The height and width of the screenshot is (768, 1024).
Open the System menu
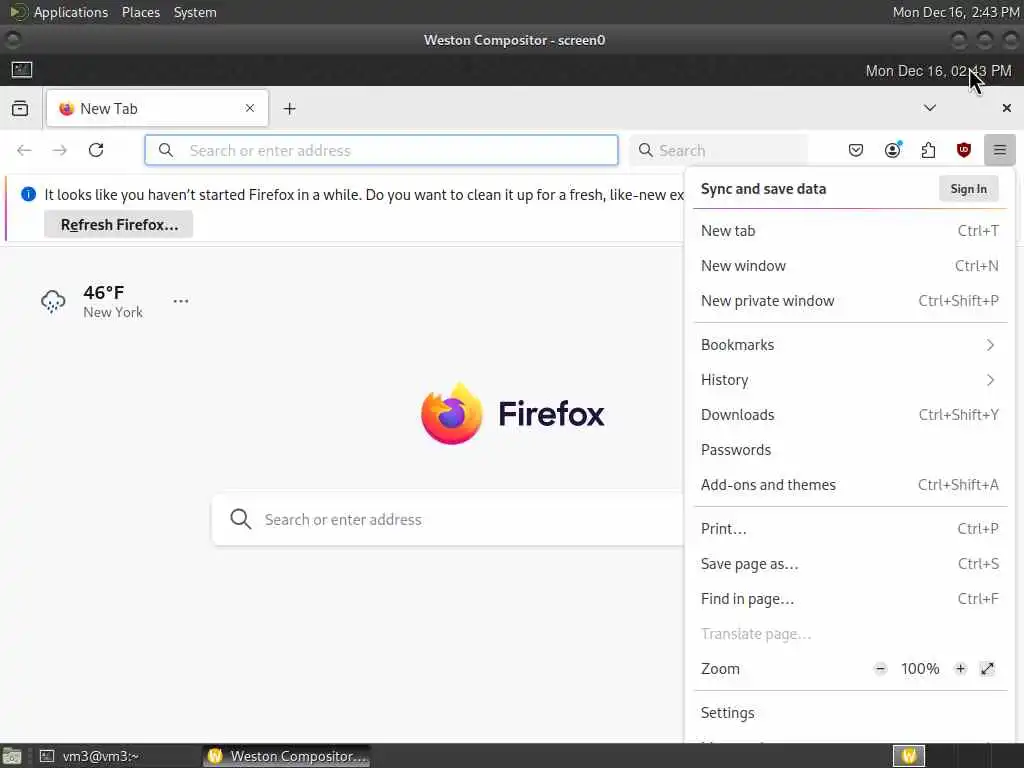pos(195,12)
